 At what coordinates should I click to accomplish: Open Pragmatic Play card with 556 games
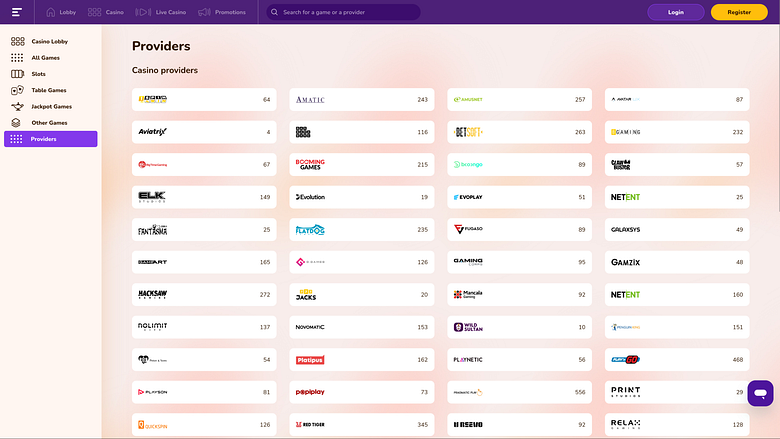[519, 392]
